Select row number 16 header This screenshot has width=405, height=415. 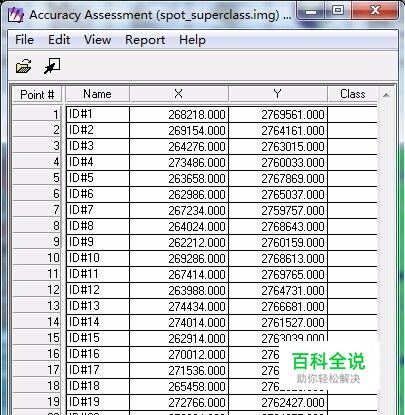37,354
